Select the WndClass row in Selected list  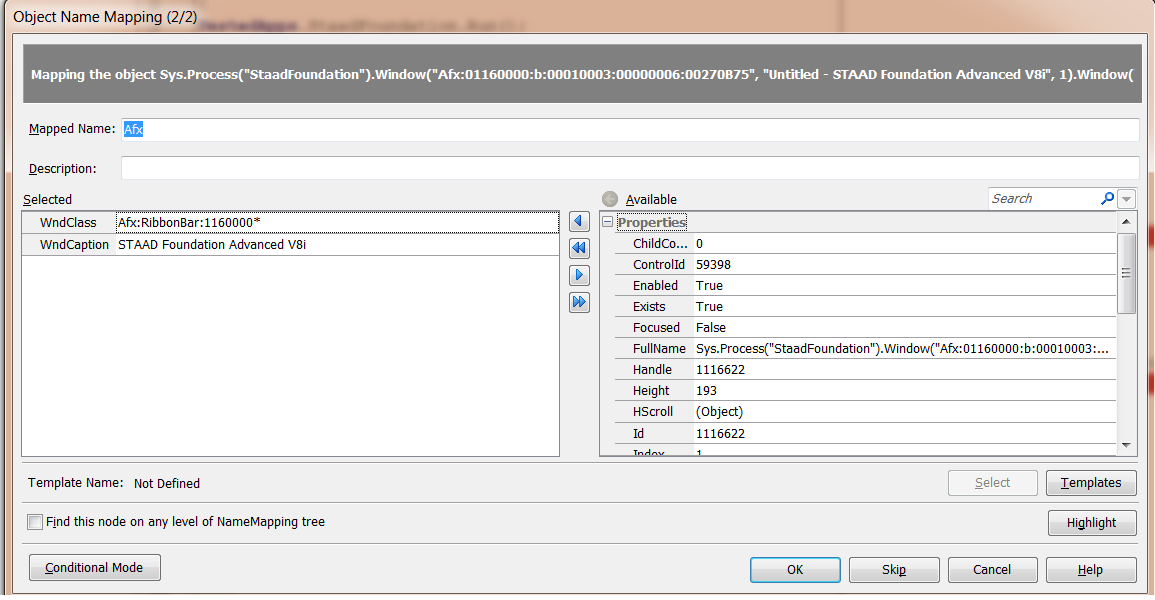tap(290, 223)
